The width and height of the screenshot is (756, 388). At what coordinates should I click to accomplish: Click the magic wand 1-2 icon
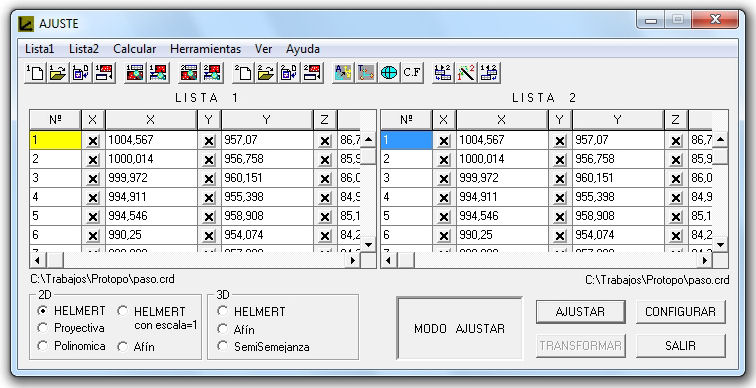(x=466, y=73)
